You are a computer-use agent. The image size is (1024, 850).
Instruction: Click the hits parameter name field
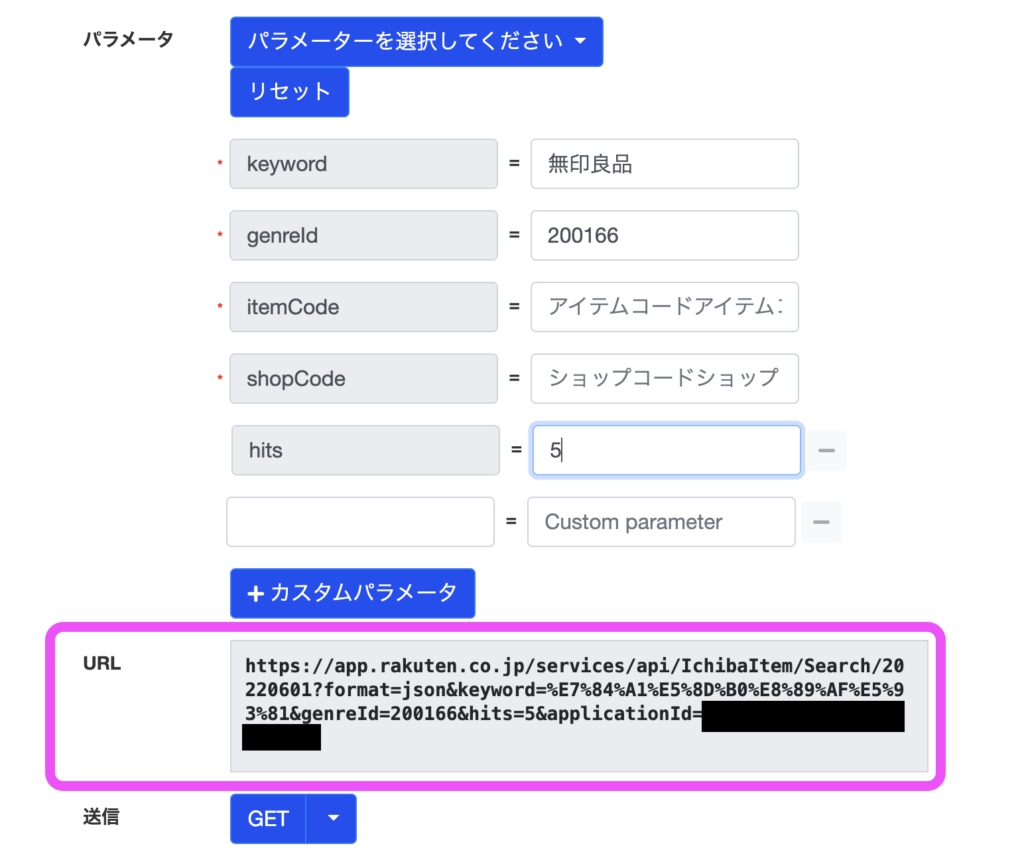pos(365,450)
